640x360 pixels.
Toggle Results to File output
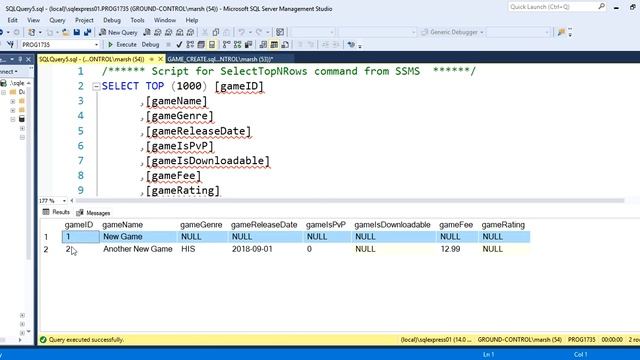285,44
